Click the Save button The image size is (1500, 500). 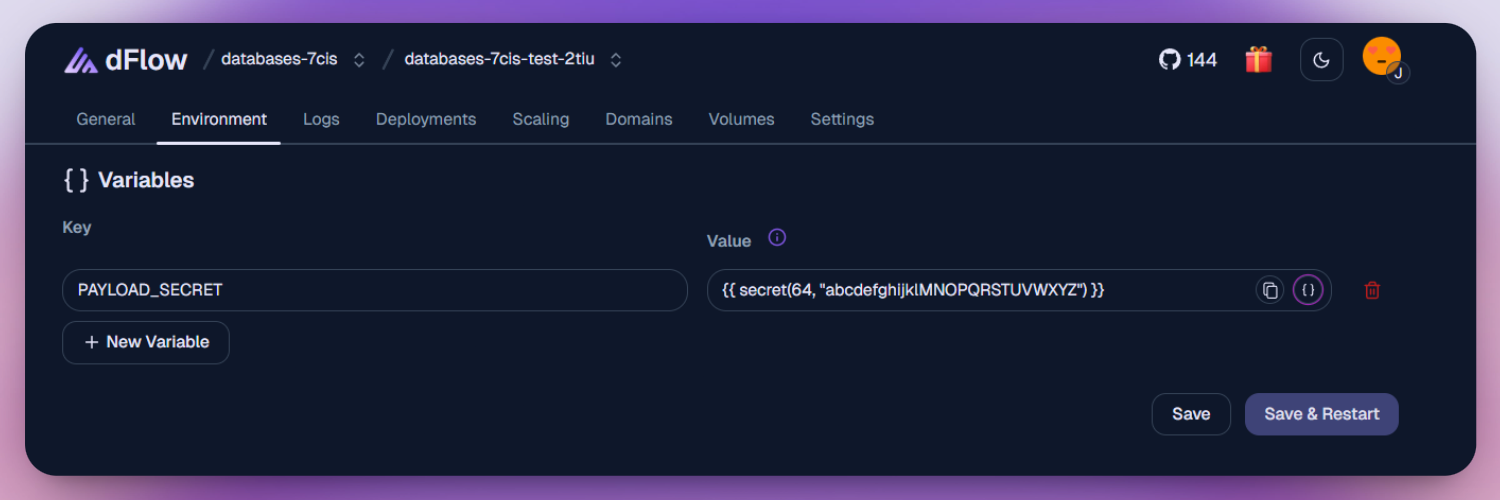coord(1191,414)
